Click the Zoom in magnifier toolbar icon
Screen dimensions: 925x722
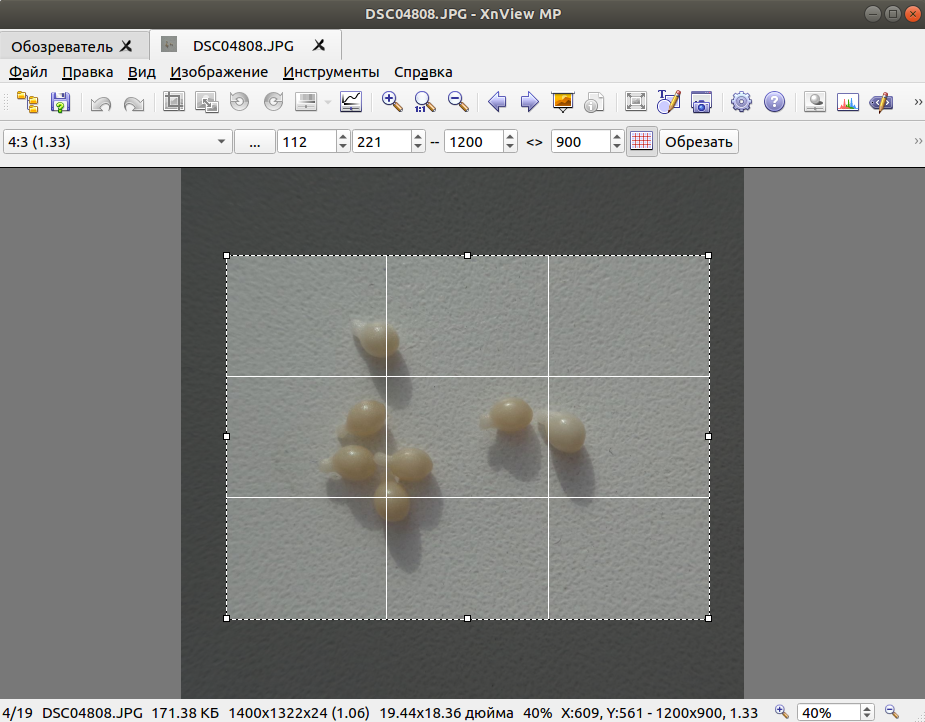pyautogui.click(x=392, y=102)
